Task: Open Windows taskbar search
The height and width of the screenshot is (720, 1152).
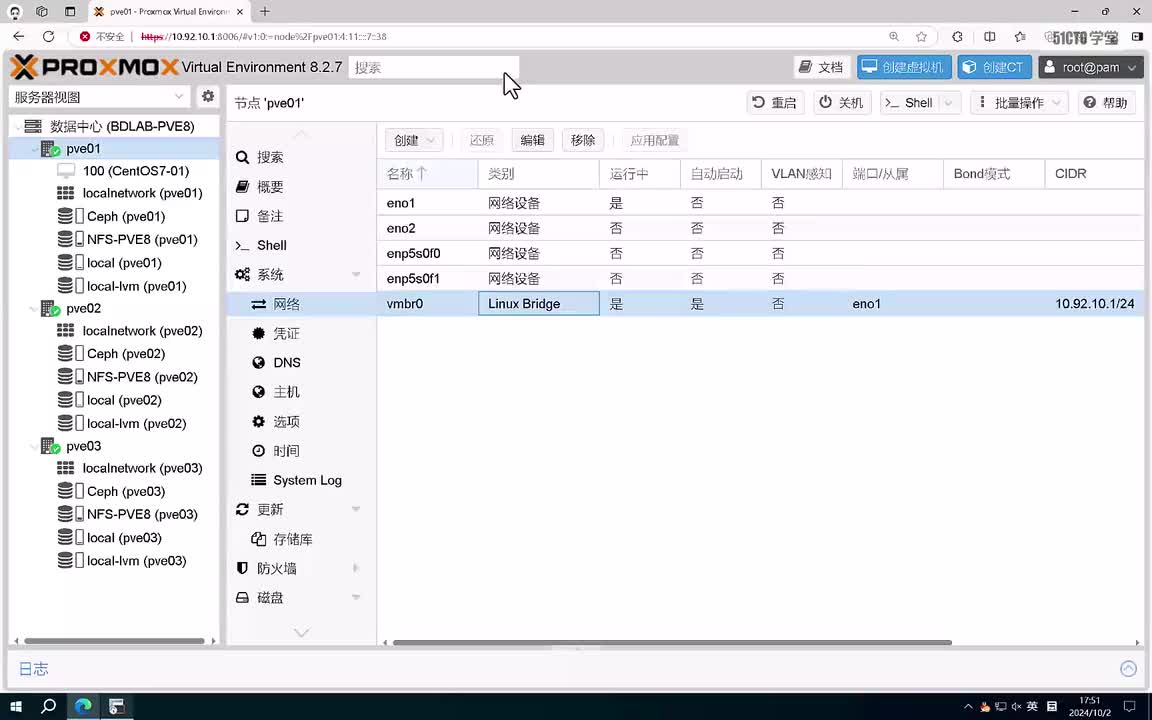Action: pyautogui.click(x=48, y=706)
